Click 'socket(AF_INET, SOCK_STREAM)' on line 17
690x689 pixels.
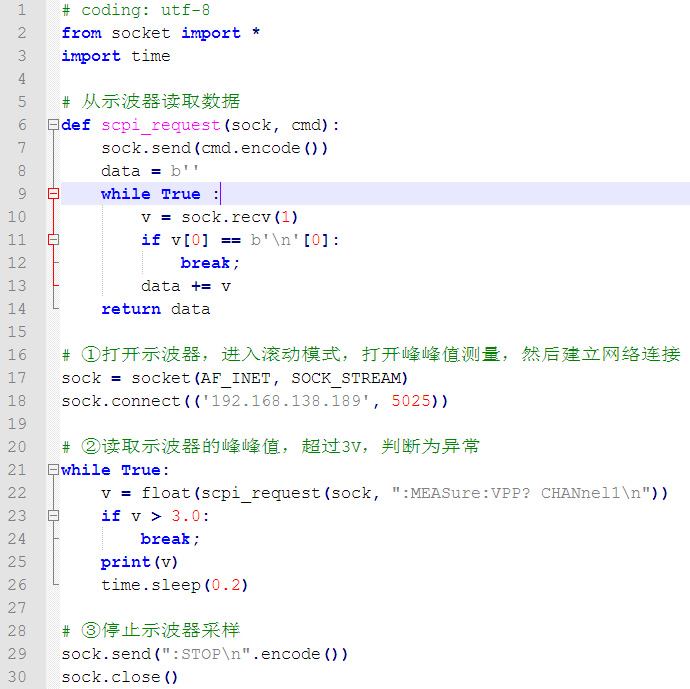270,378
